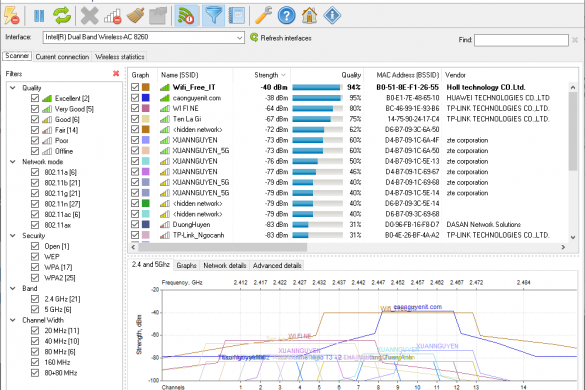Screen dimensions: 585x390
Task: Pause scanning with the pause icon
Action: (39, 16)
